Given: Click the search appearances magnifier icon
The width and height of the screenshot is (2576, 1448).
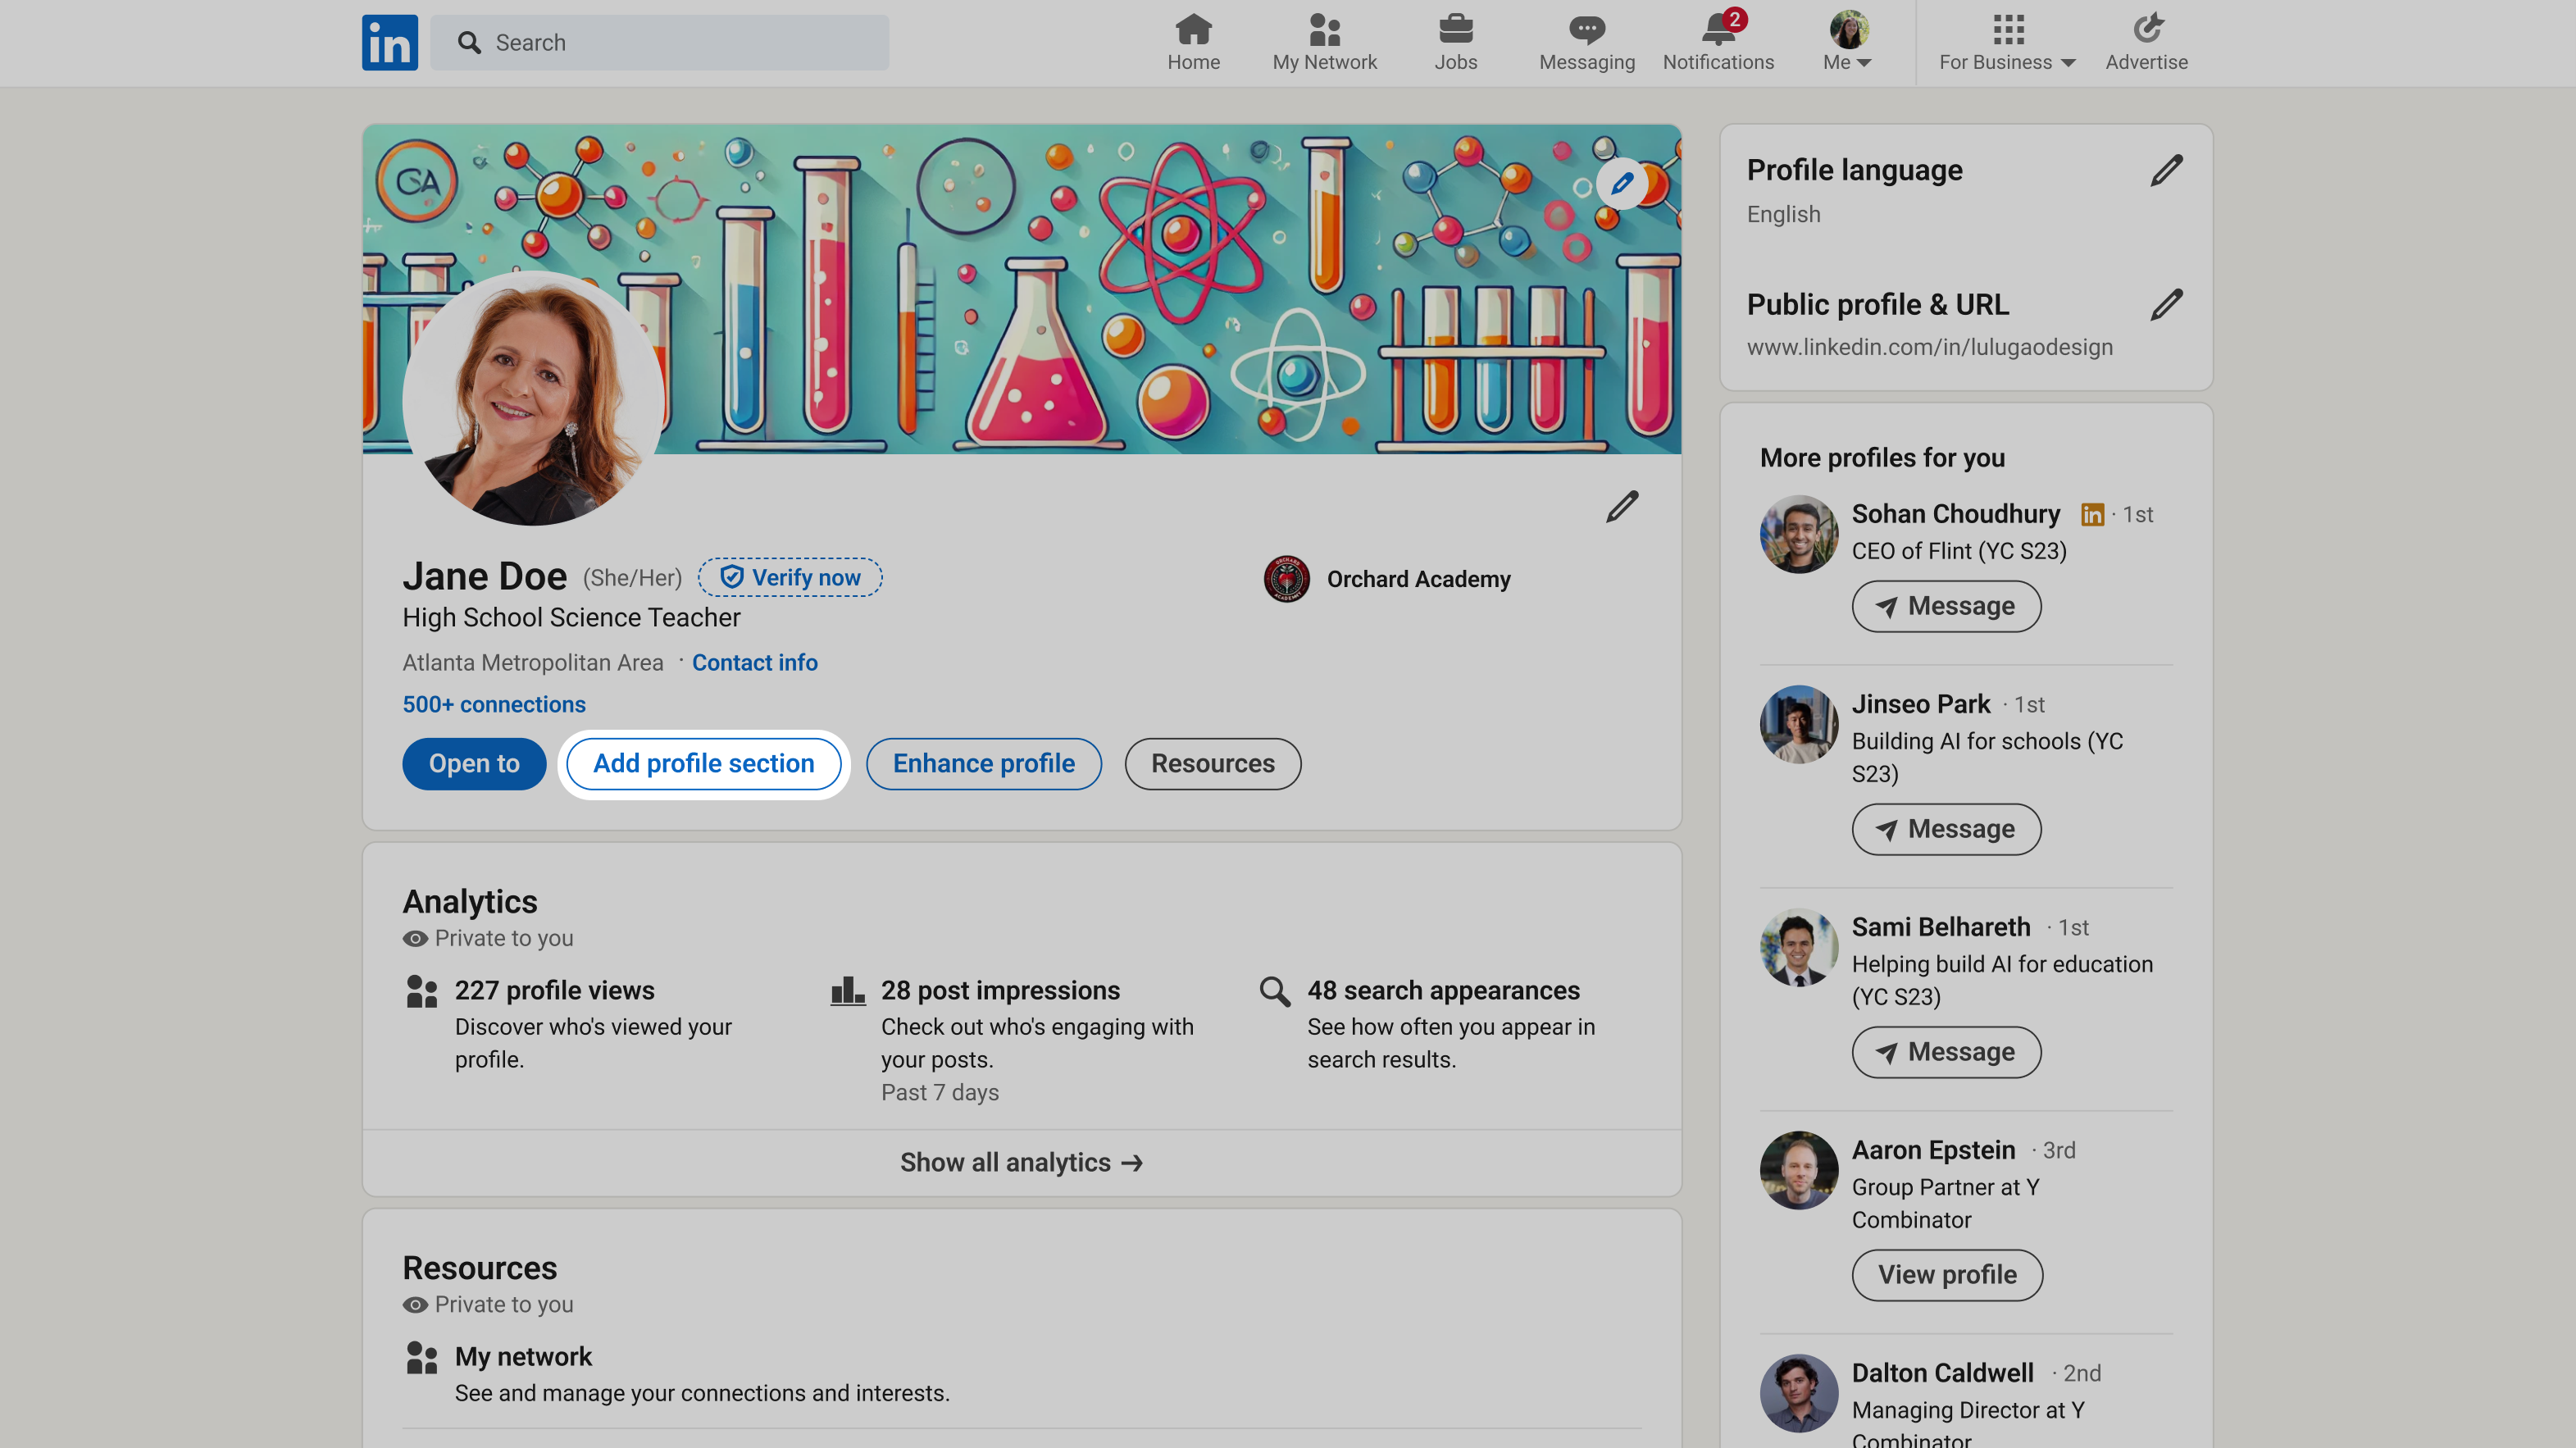Looking at the screenshot, I should point(1274,991).
